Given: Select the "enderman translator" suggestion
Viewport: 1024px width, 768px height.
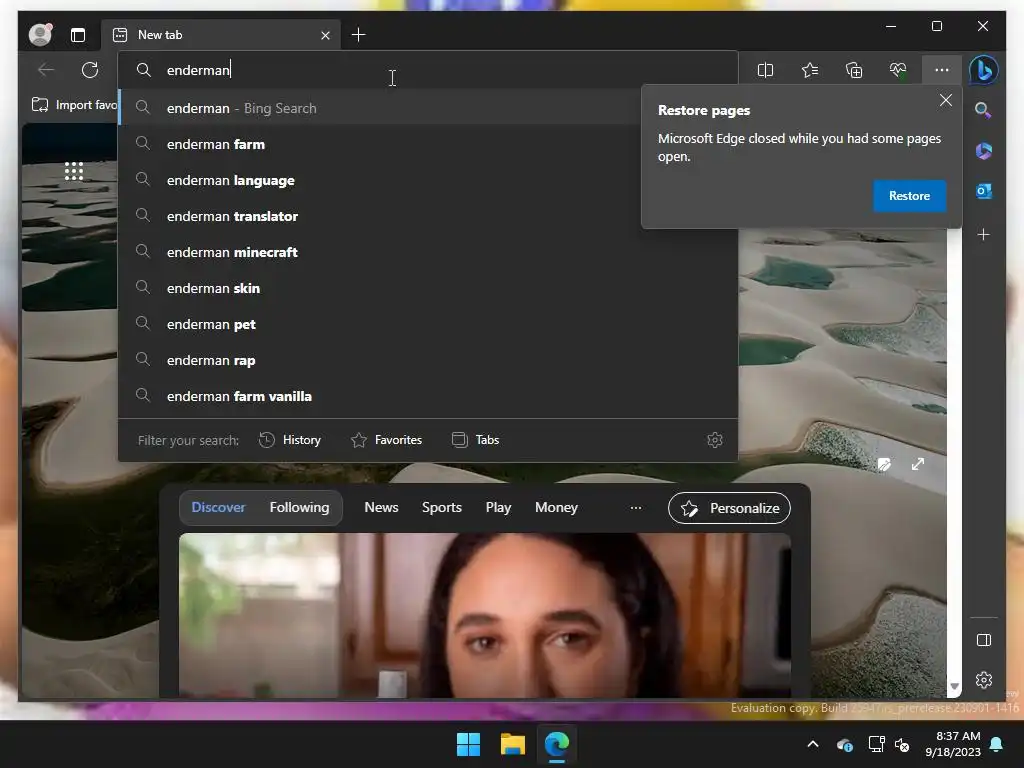Looking at the screenshot, I should pos(380,216).
